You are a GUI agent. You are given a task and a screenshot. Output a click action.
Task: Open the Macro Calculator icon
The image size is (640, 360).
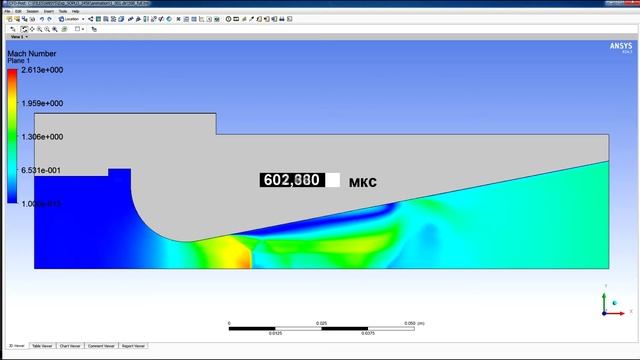(267, 19)
